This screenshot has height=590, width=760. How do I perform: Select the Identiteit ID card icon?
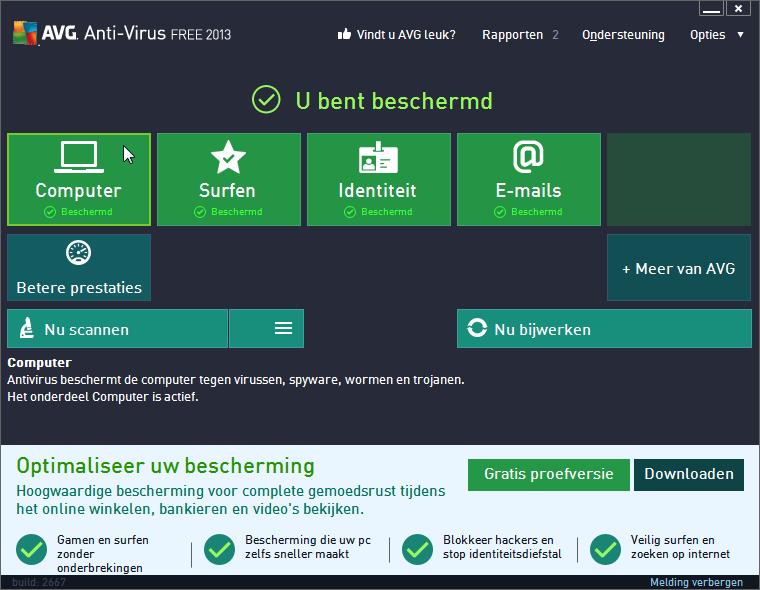pyautogui.click(x=378, y=158)
